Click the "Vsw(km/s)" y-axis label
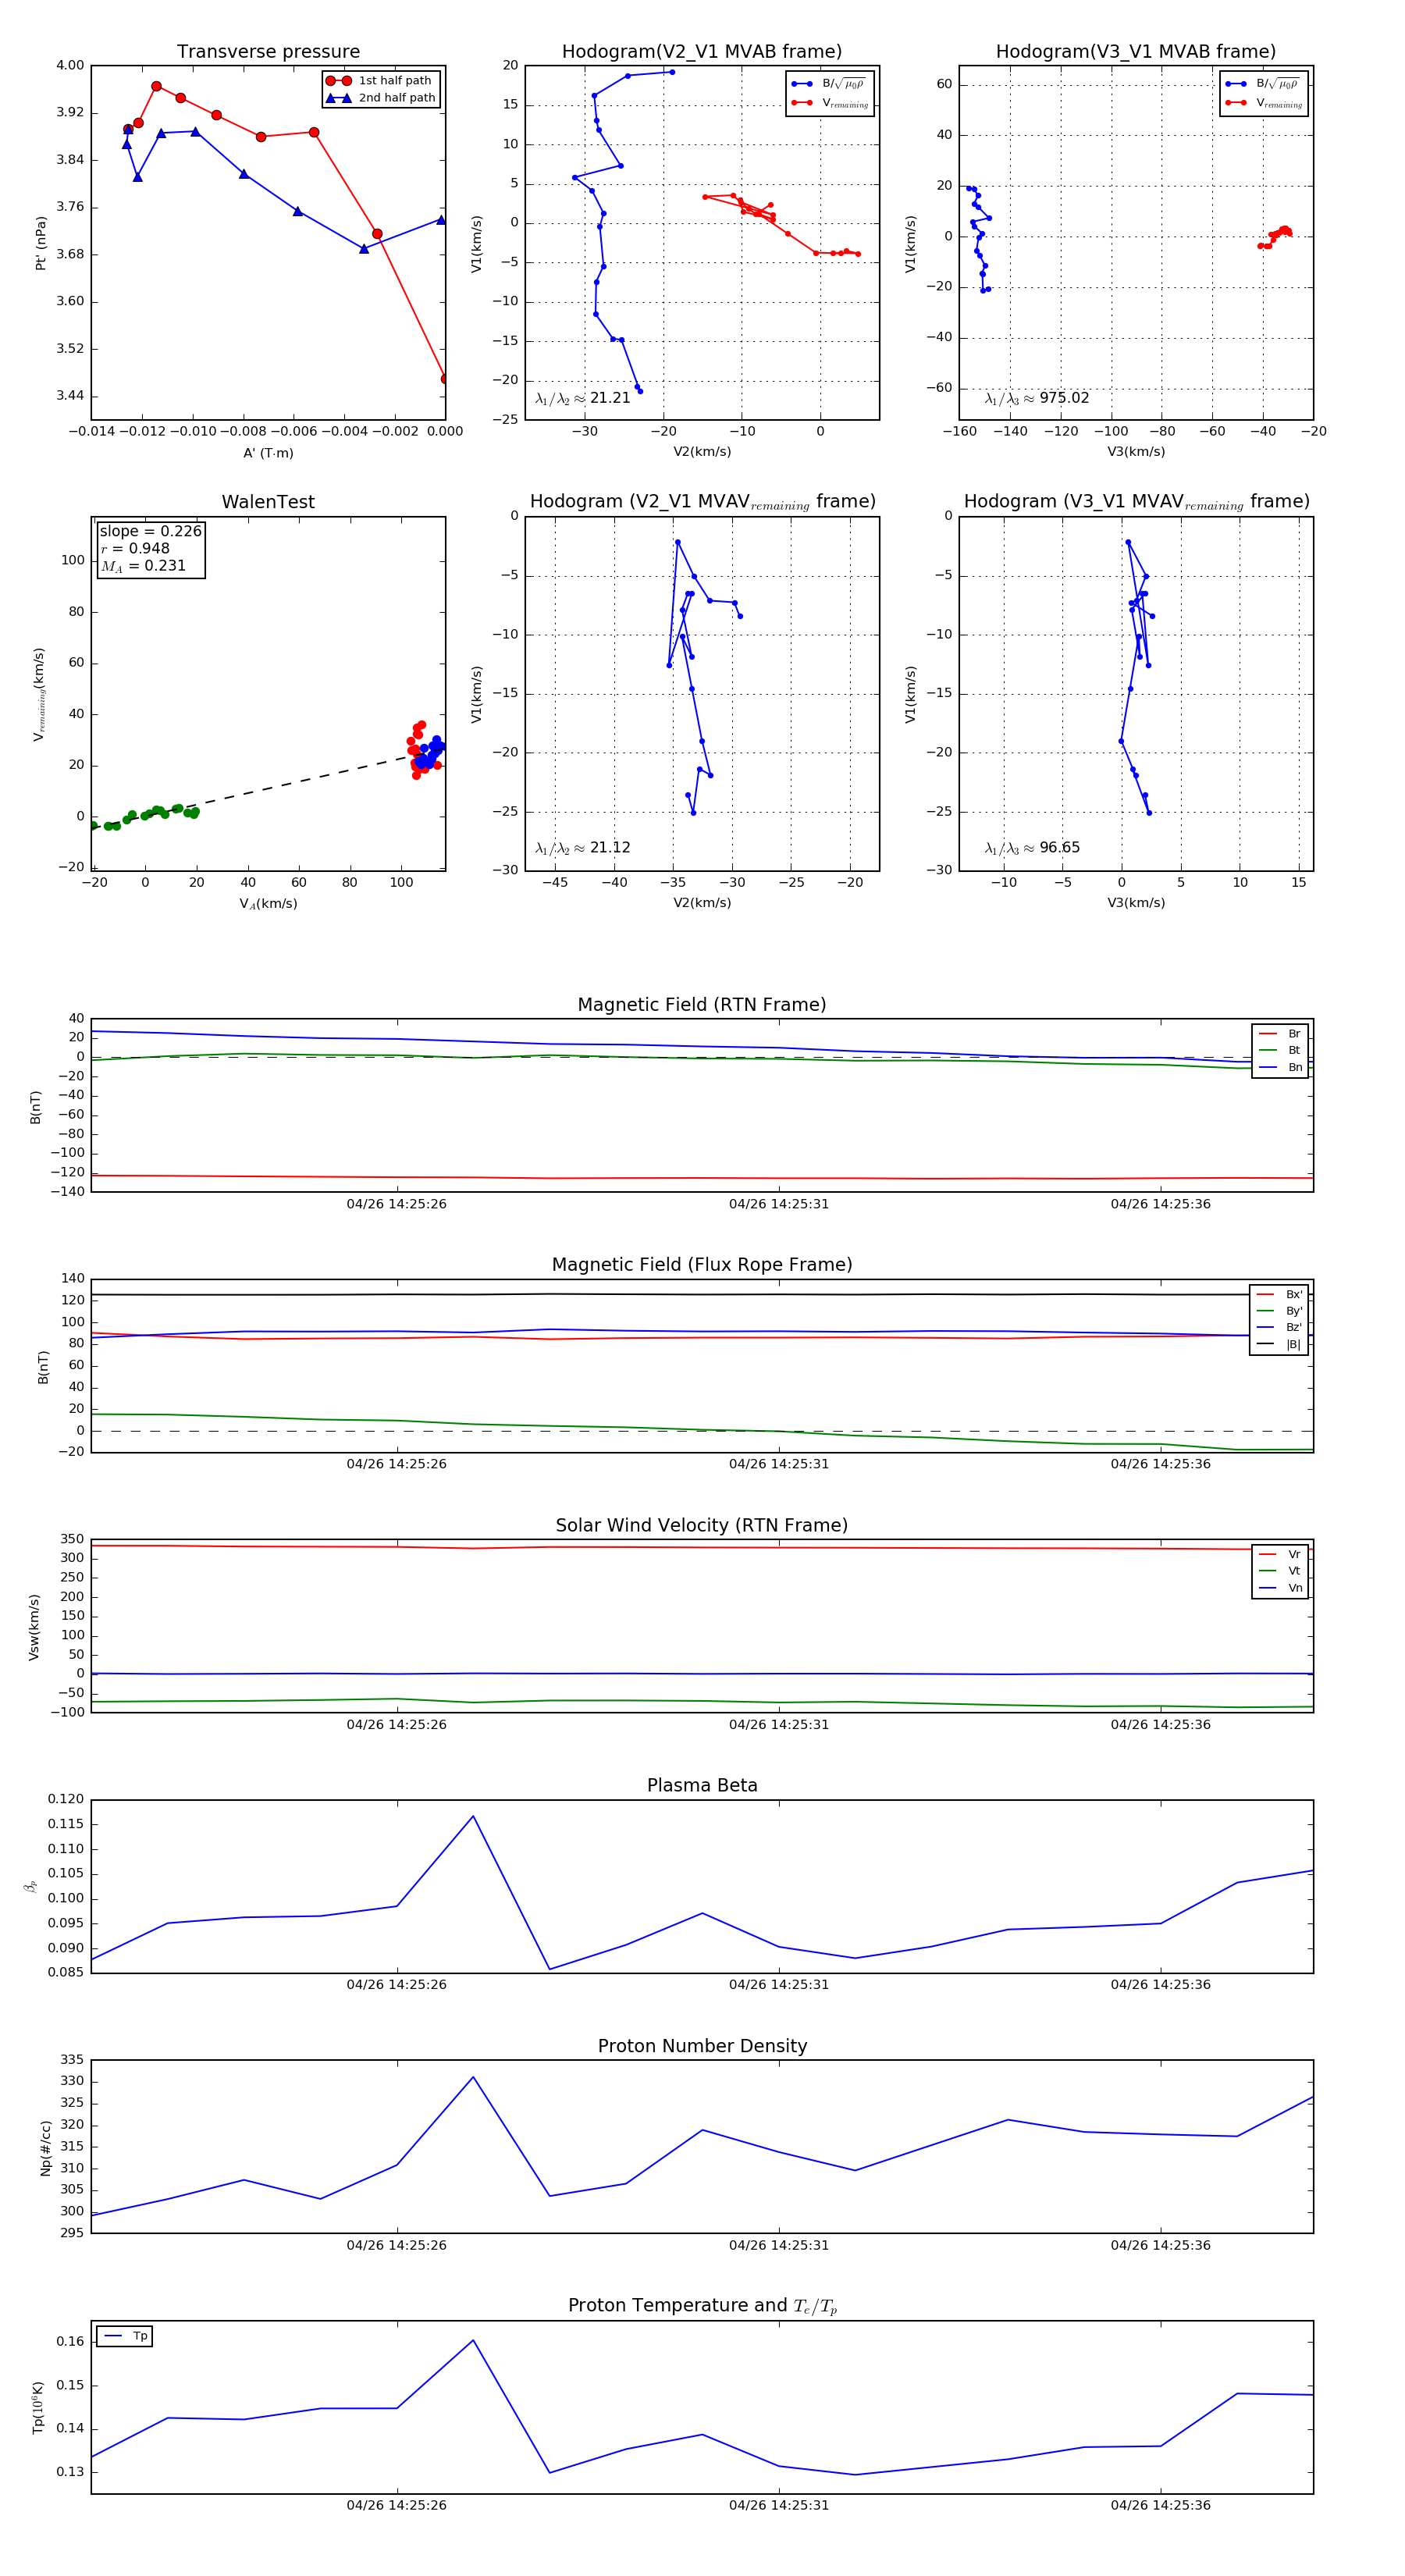1405x2576 pixels. pos(34,1627)
